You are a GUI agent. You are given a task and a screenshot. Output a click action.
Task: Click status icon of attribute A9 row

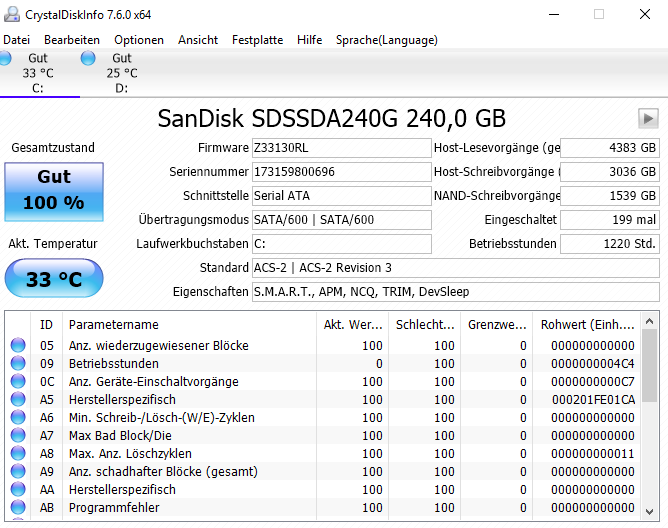point(18,471)
